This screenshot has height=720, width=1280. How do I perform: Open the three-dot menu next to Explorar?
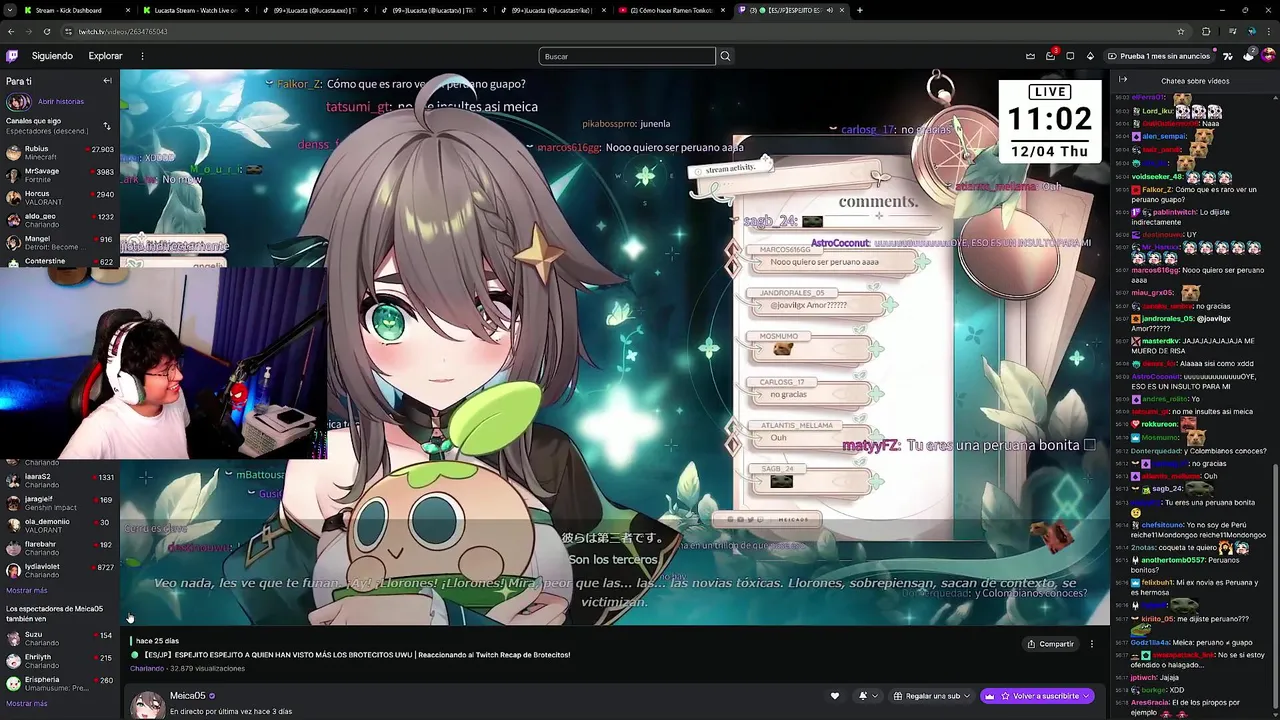tap(142, 56)
